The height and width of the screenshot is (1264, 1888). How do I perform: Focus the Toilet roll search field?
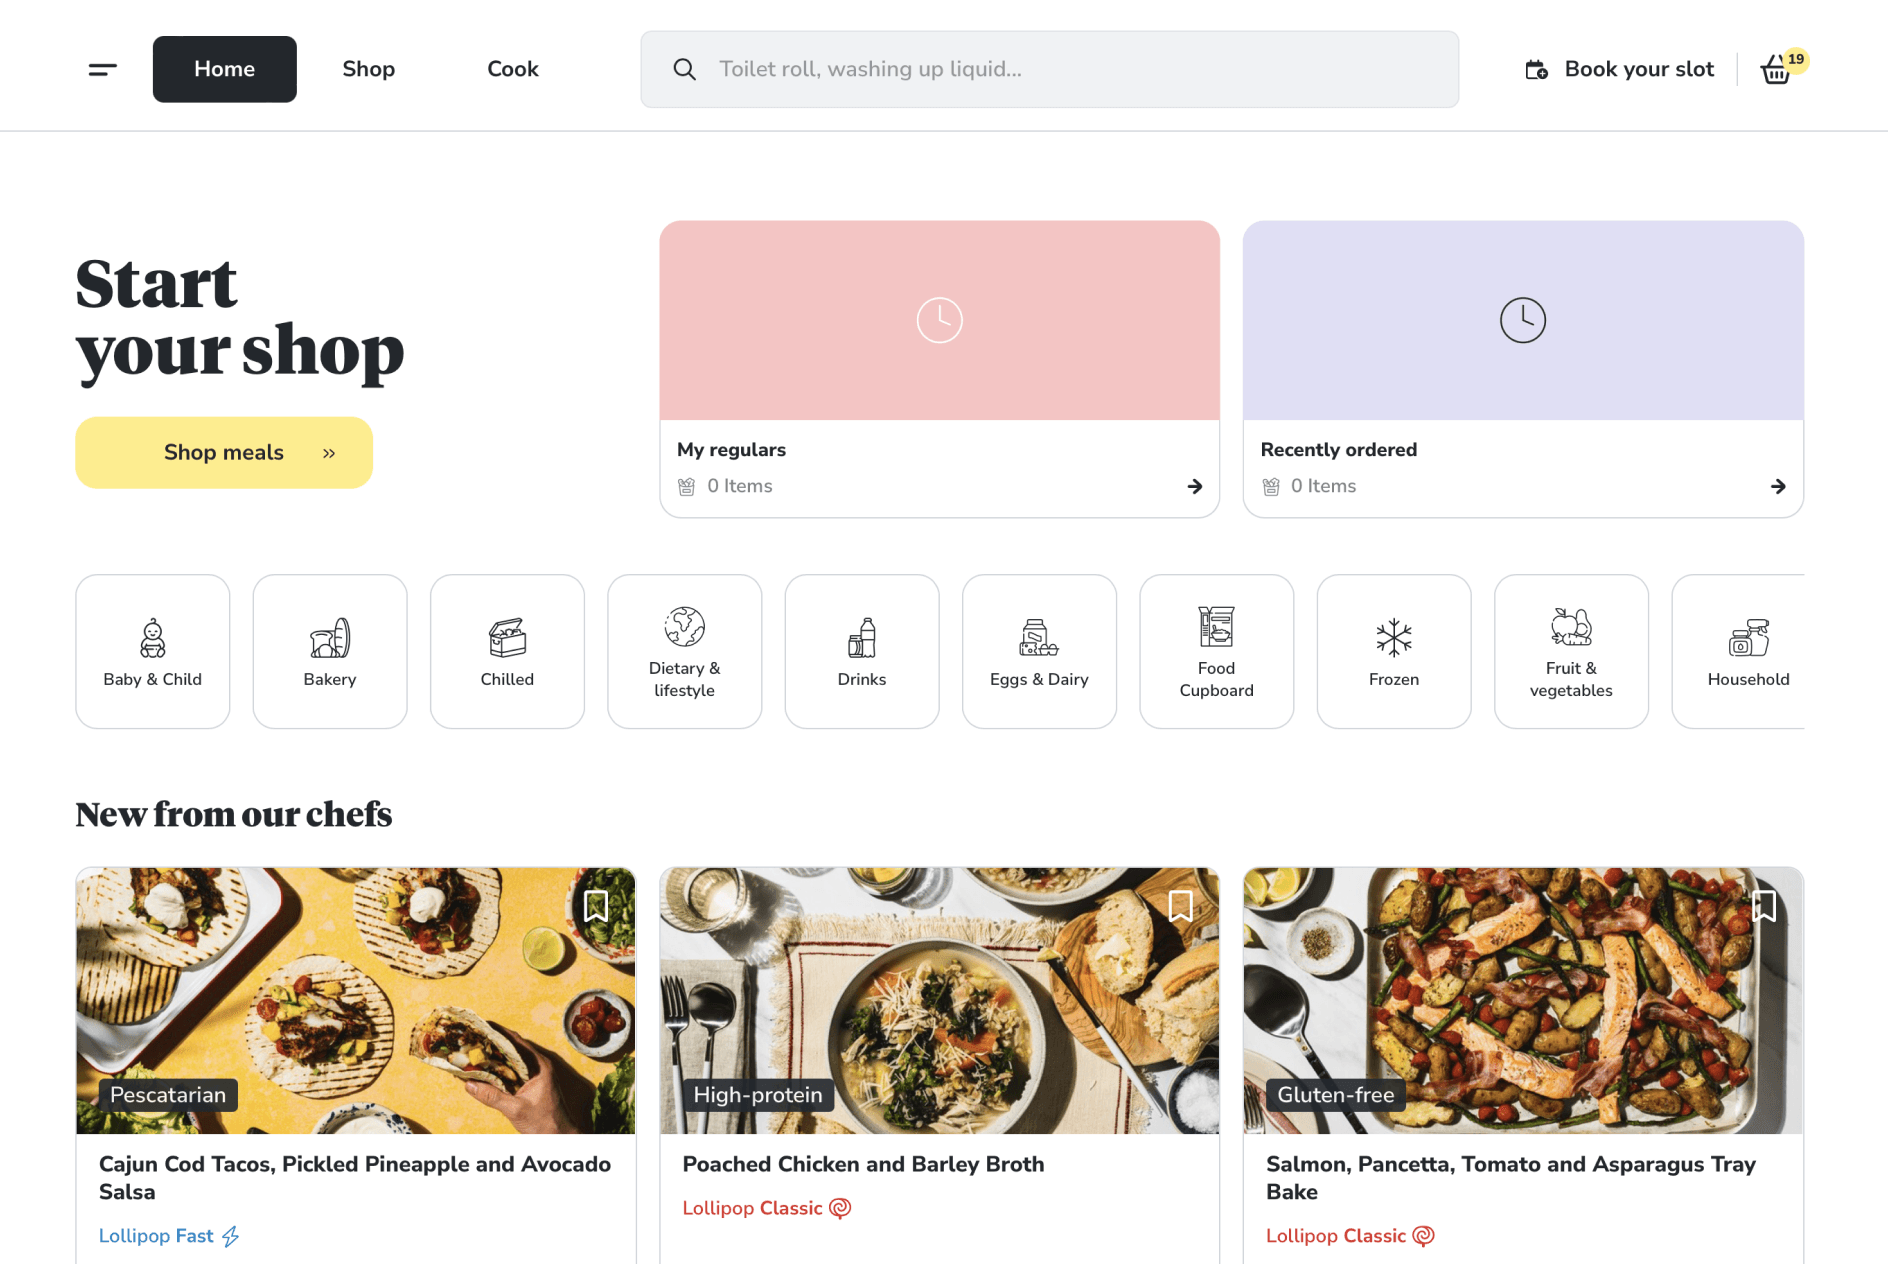(x=1050, y=69)
